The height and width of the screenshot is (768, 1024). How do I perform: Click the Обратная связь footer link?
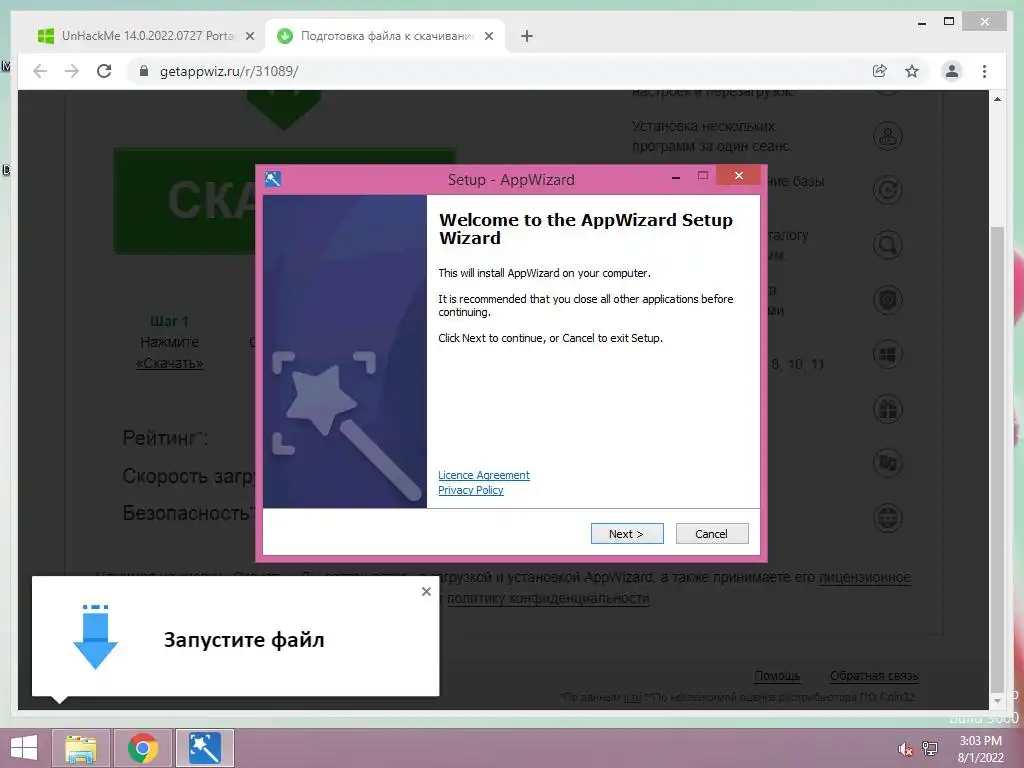coord(874,676)
